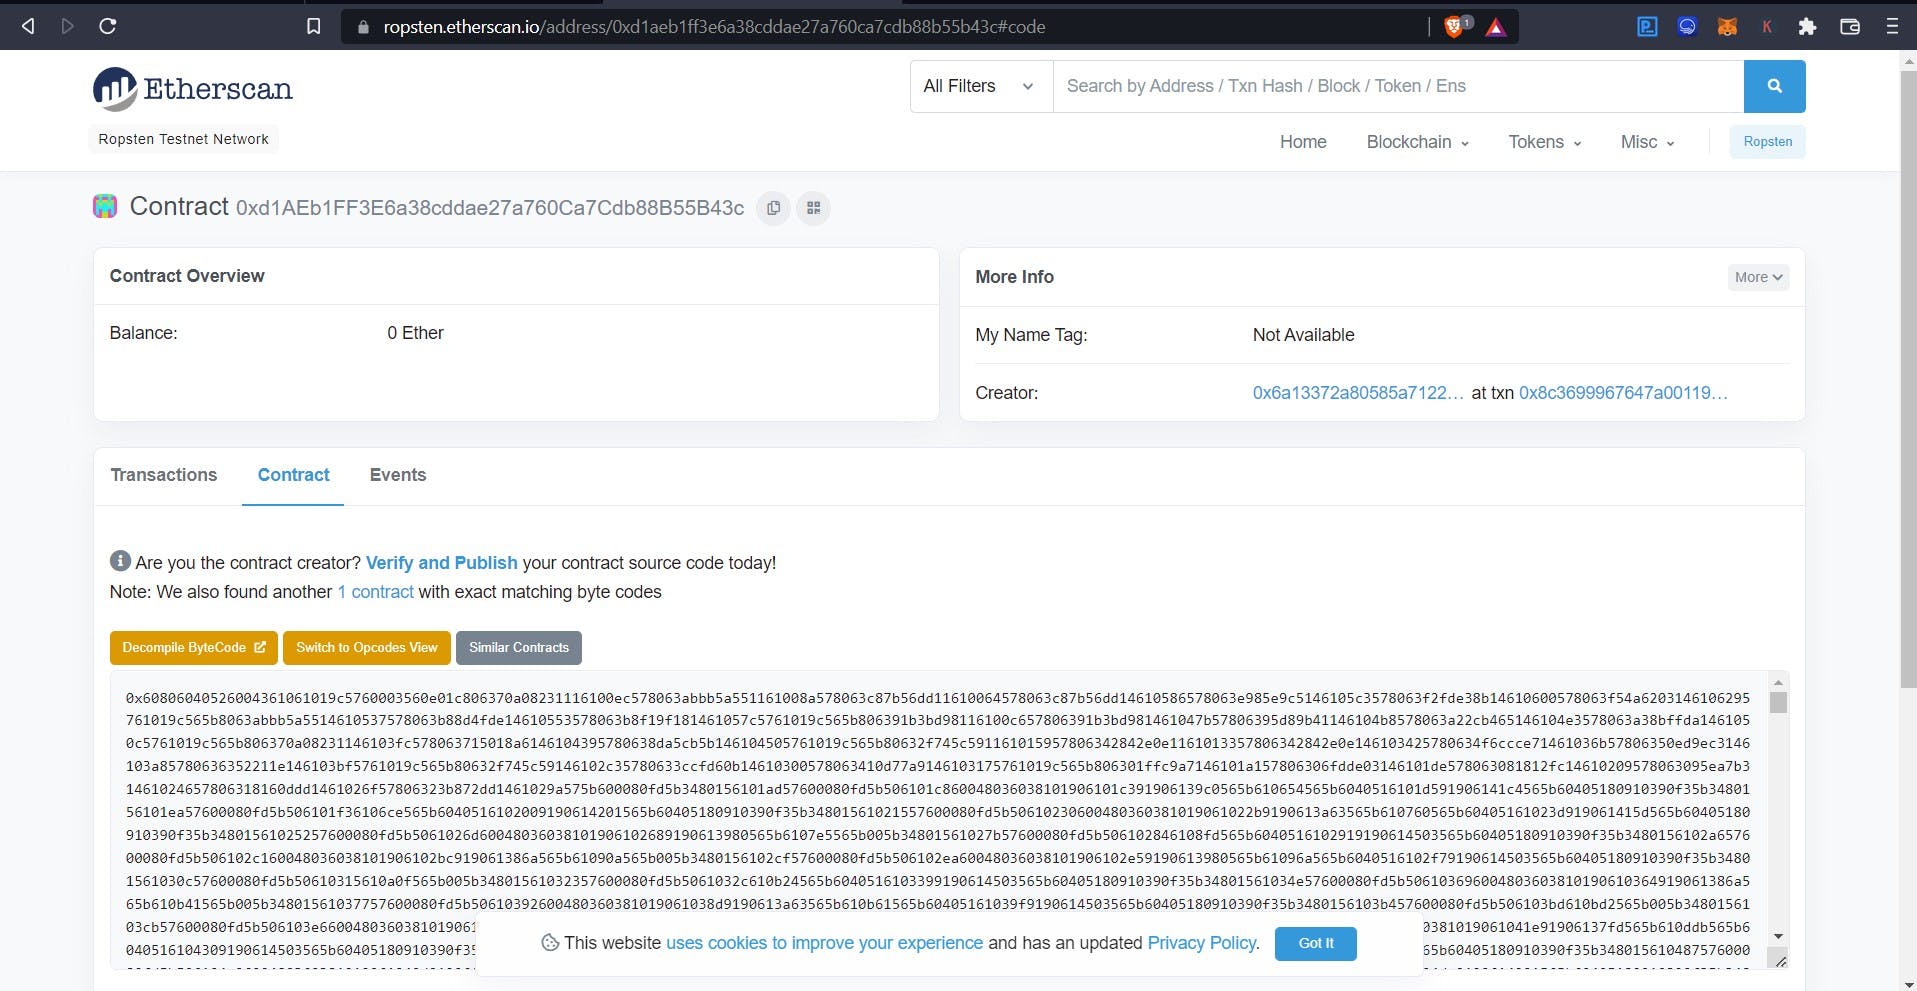
Task: Expand the Tokens navigation menu
Action: click(x=1542, y=142)
